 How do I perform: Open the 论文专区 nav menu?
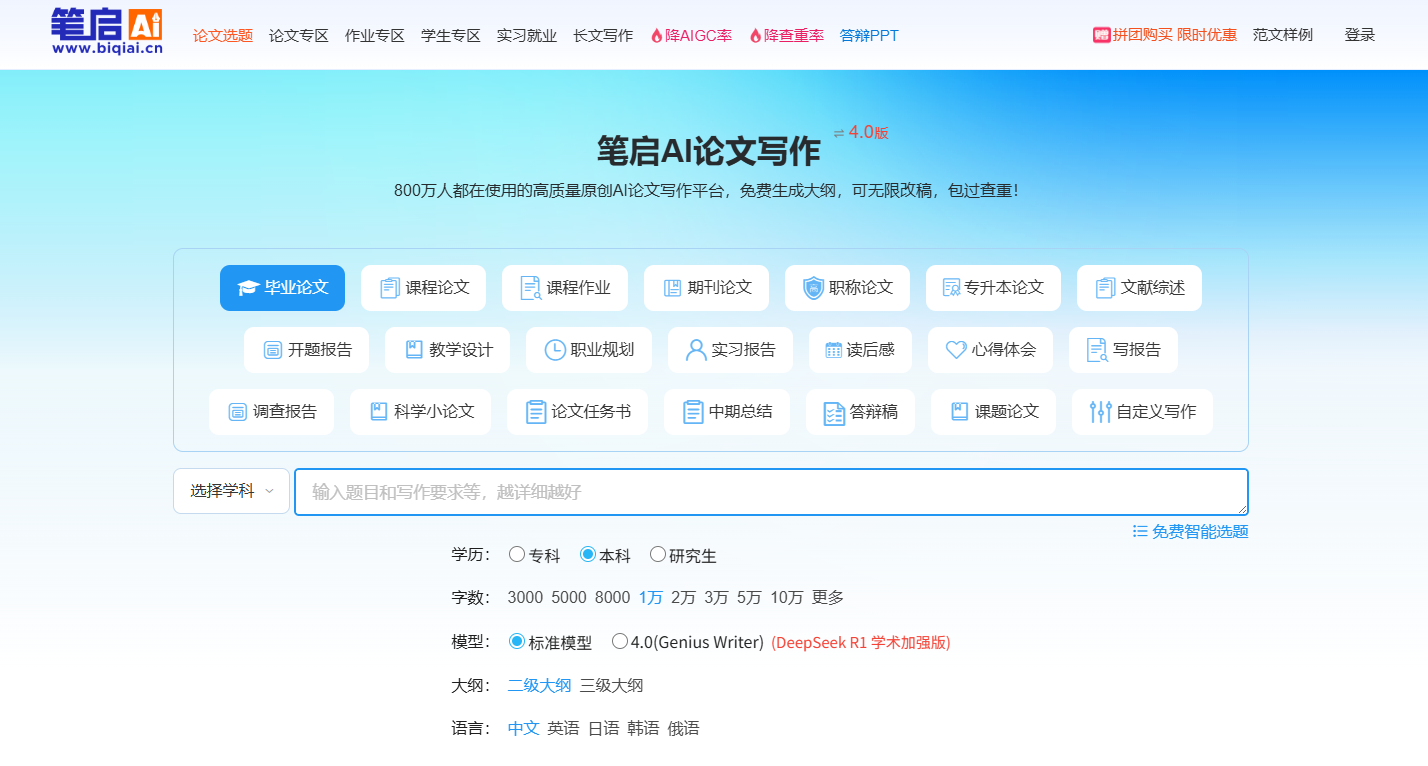[299, 35]
